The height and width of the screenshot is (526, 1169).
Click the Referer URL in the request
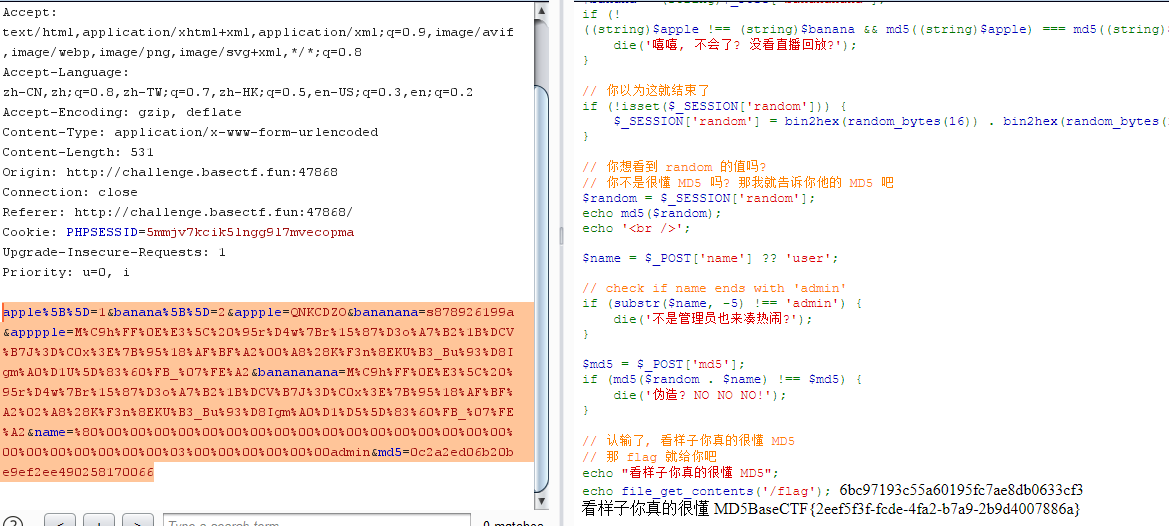point(213,212)
